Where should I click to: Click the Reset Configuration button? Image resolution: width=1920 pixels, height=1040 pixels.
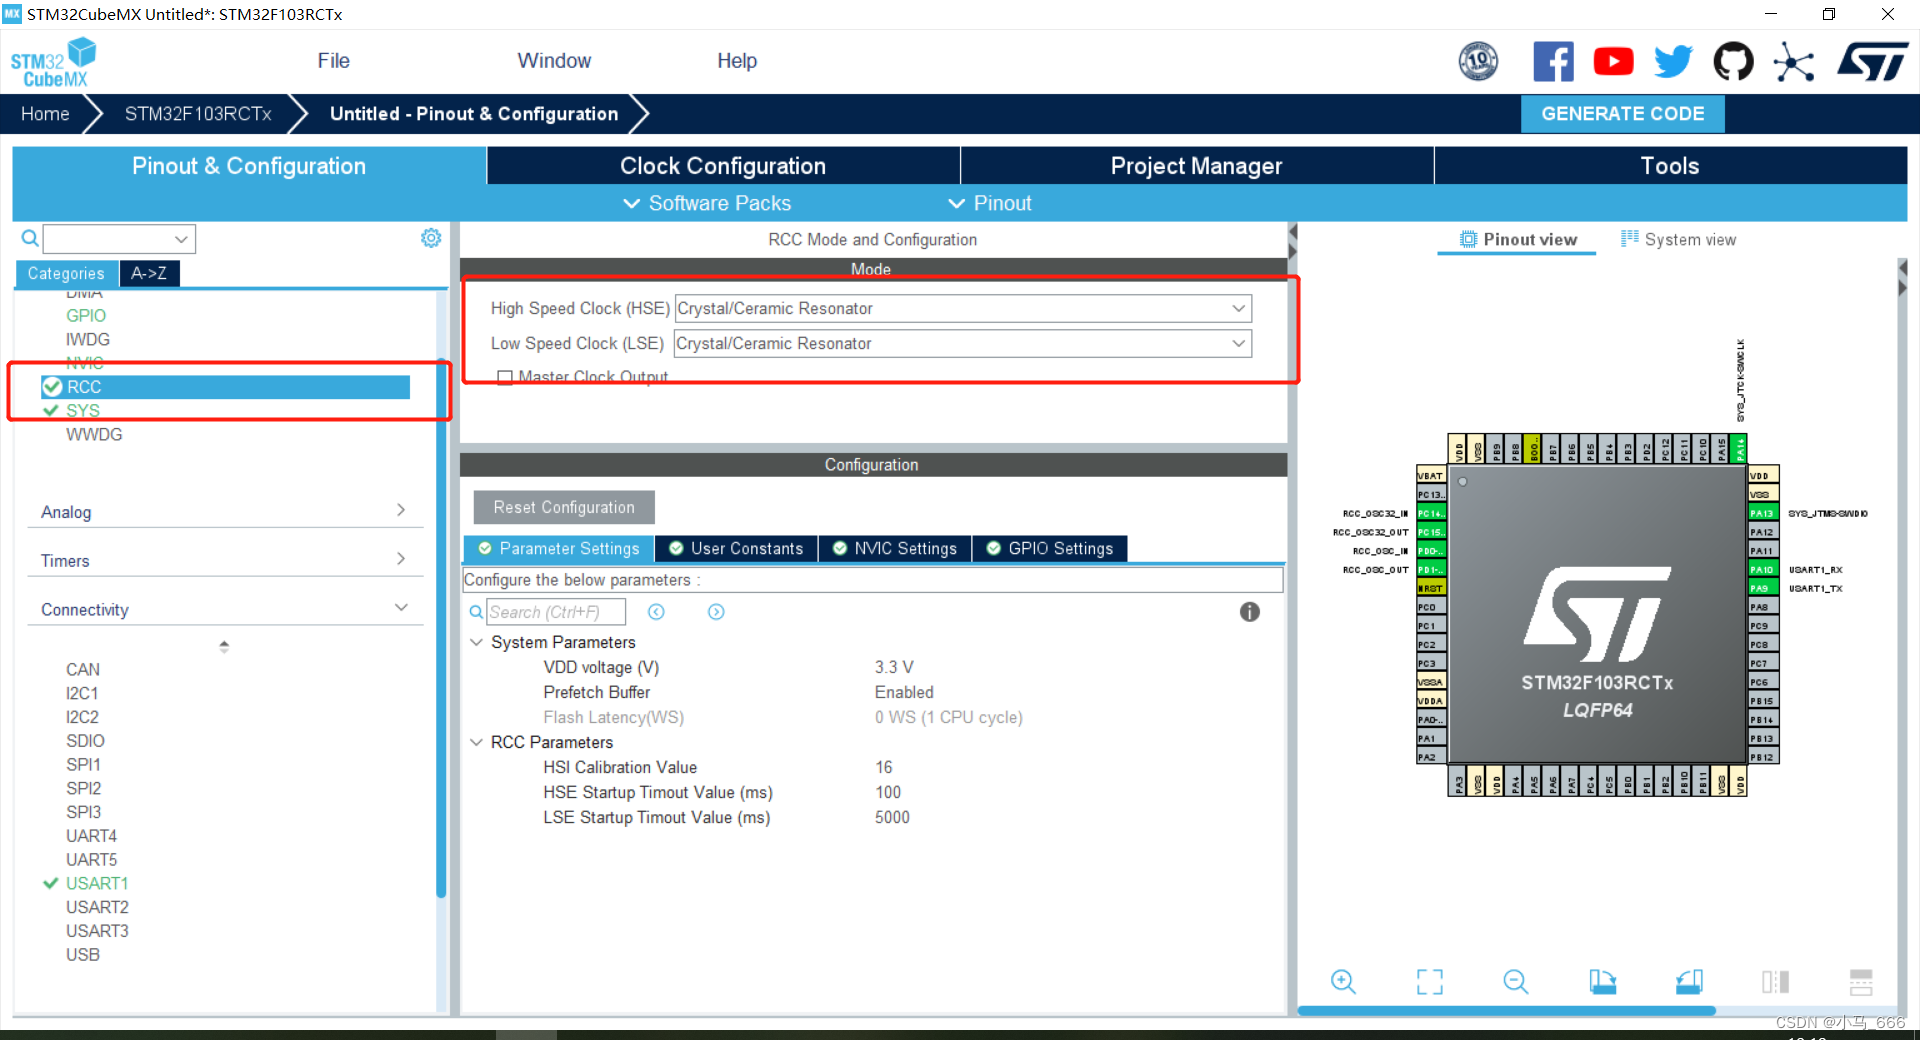point(564,507)
